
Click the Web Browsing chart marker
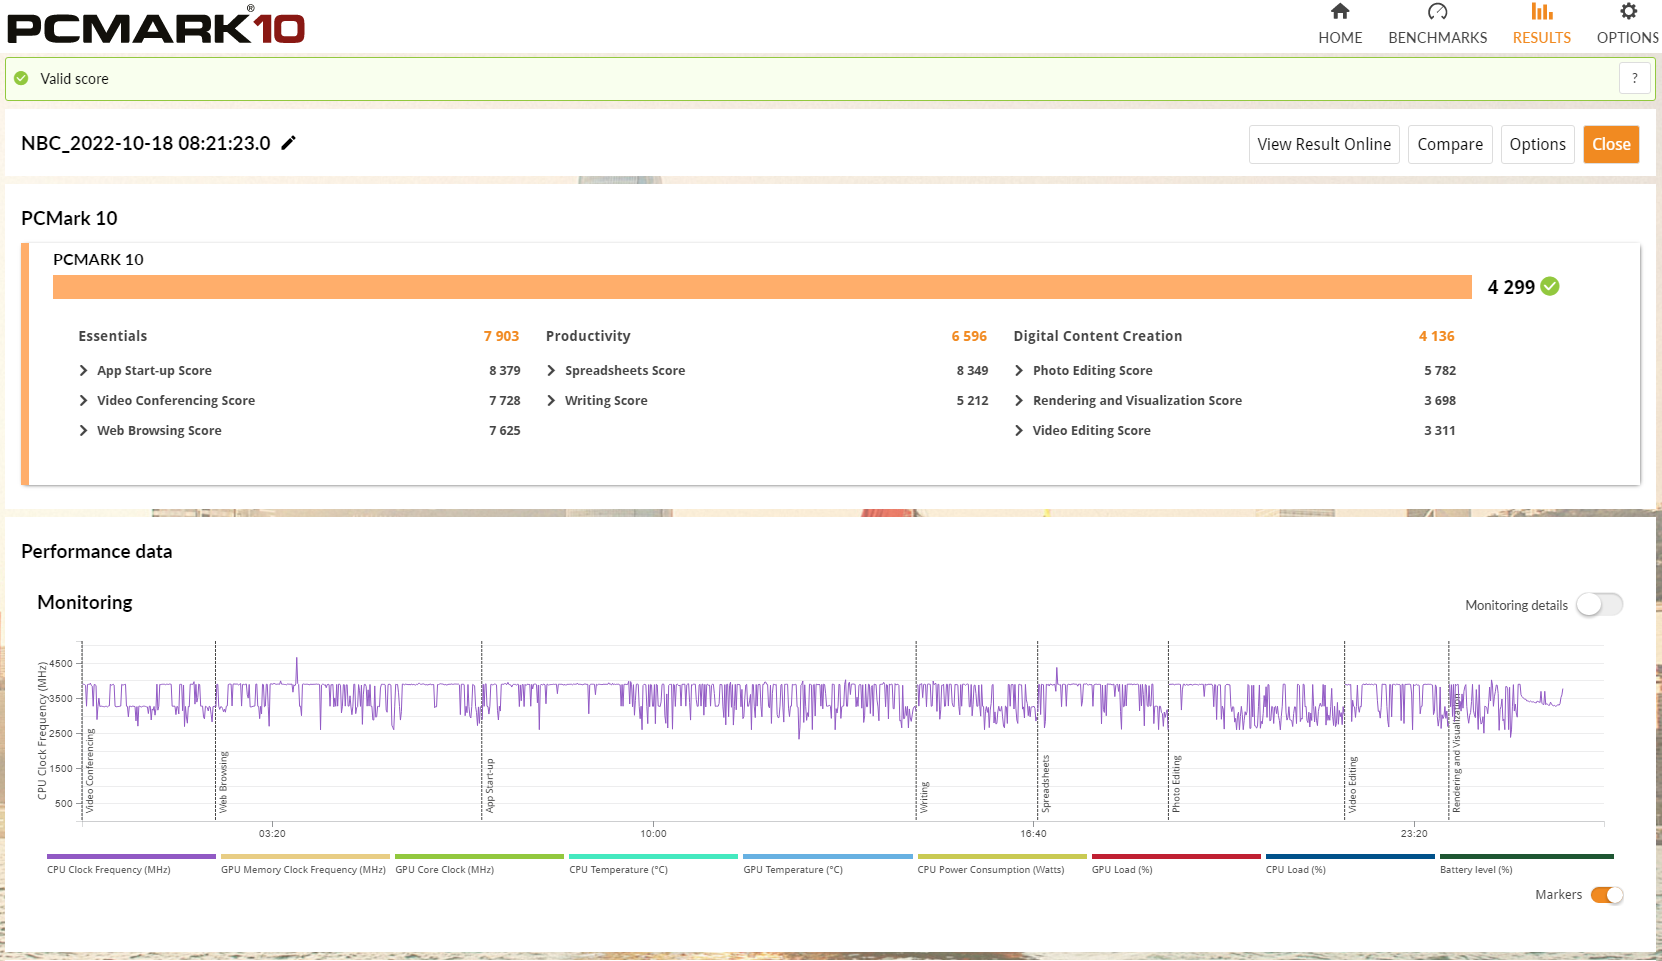click(223, 781)
